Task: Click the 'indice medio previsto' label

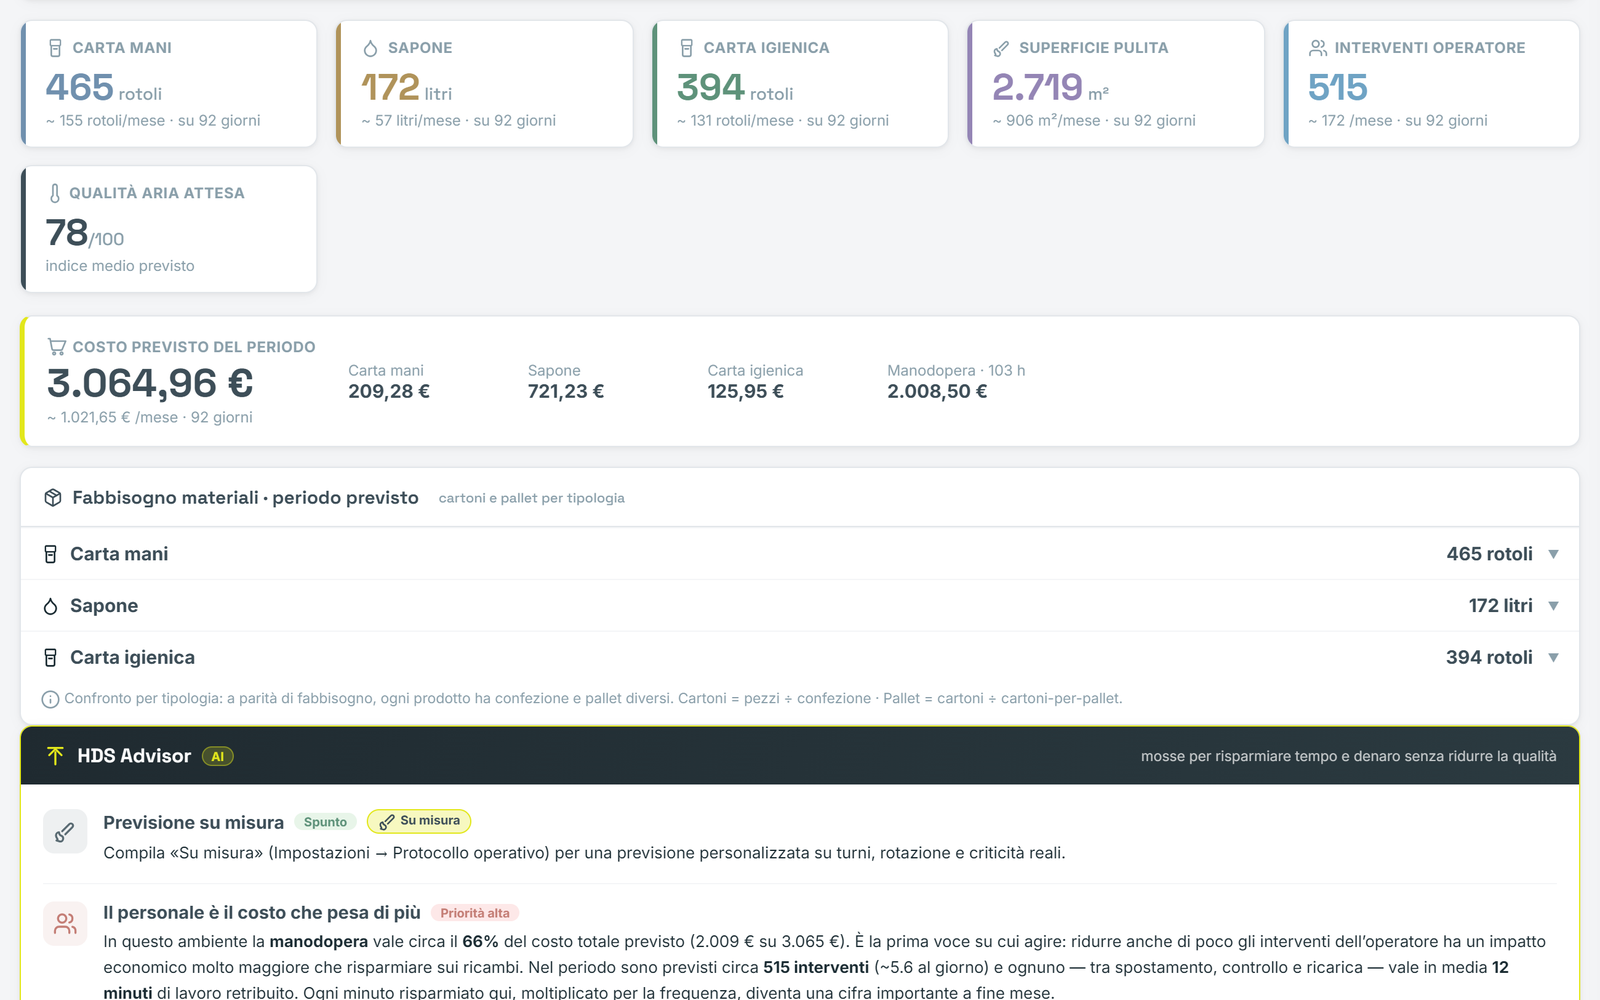Action: point(120,266)
